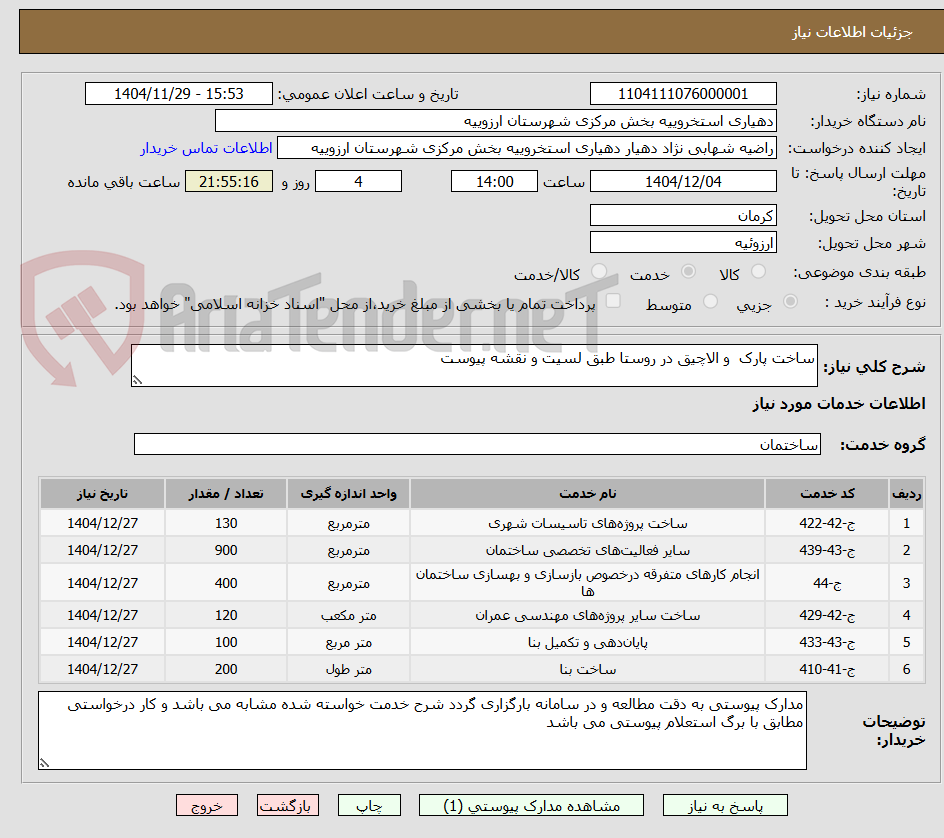Click the resize handle of the description box
This screenshot has height=838, width=944.
click(137, 380)
